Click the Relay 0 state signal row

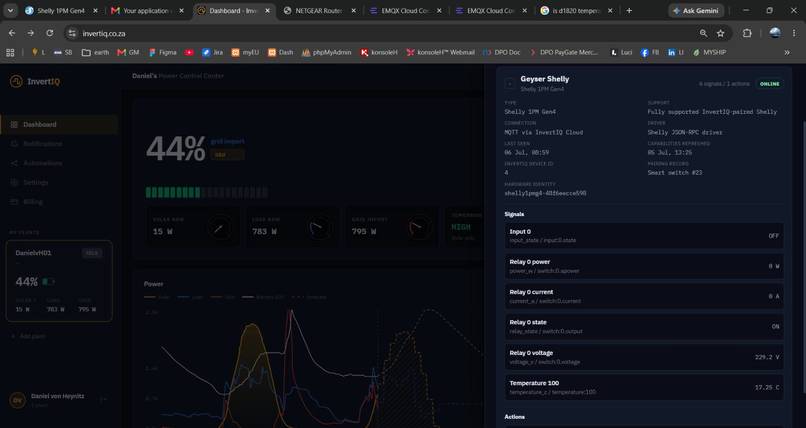tap(644, 327)
